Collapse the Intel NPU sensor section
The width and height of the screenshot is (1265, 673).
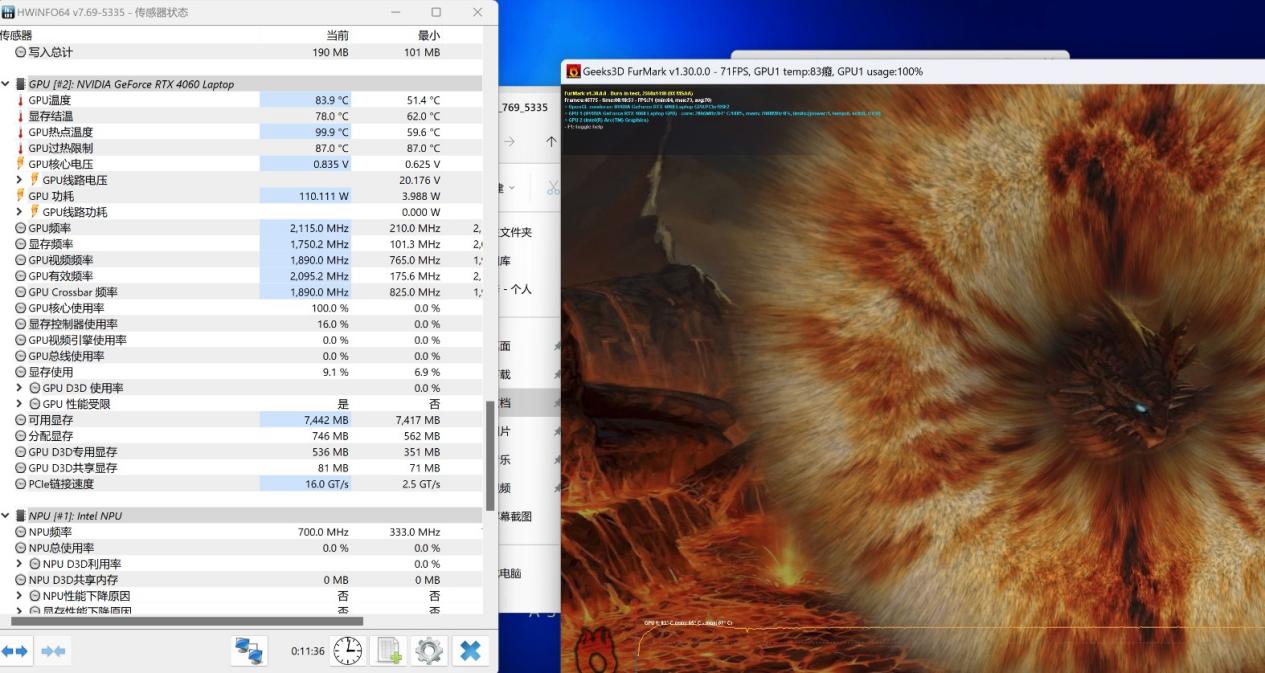click(5, 515)
